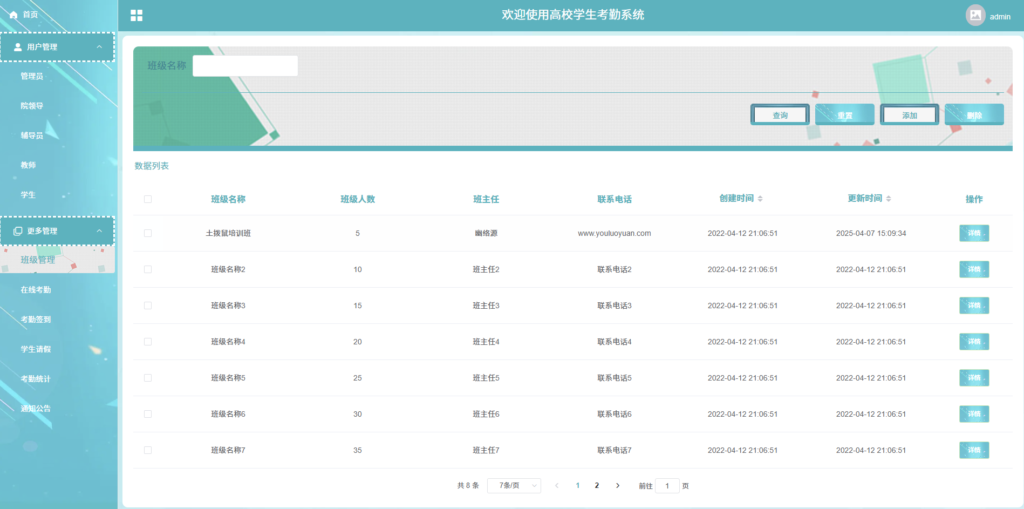Image resolution: width=1024 pixels, height=509 pixels.
Task: Open 详情 for 班级名称3
Action: [974, 305]
